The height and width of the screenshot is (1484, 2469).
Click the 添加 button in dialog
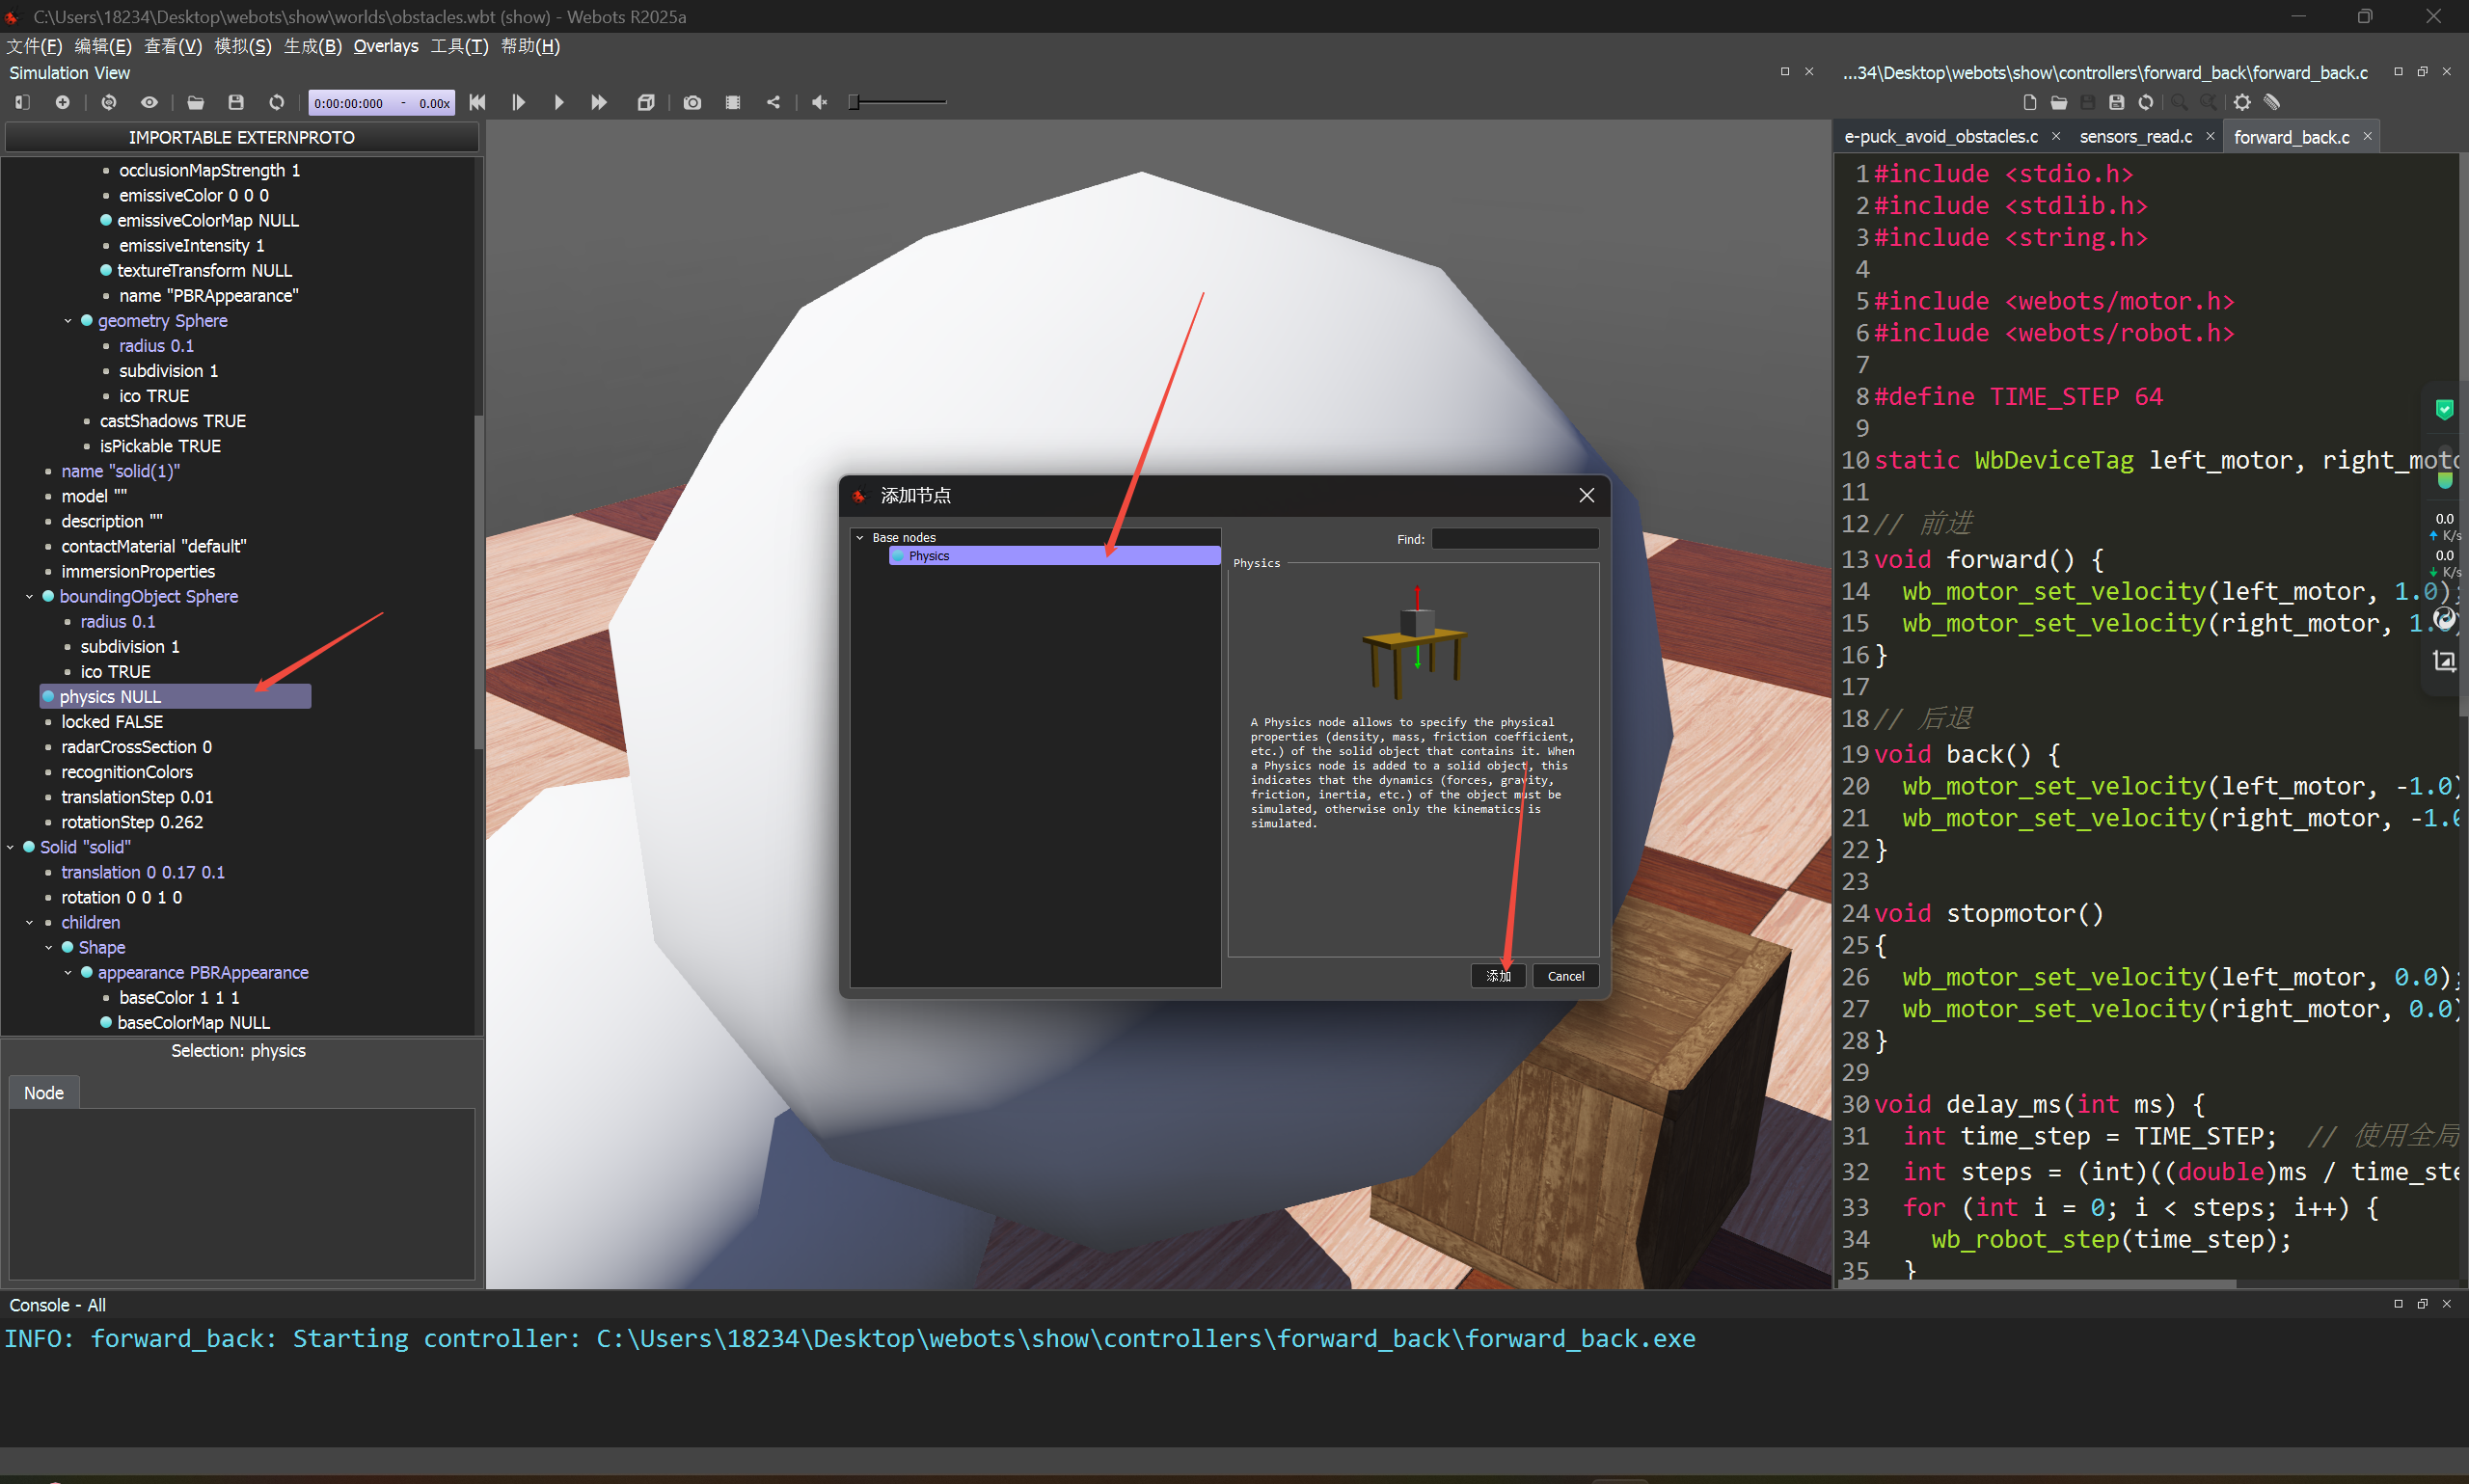(x=1497, y=976)
